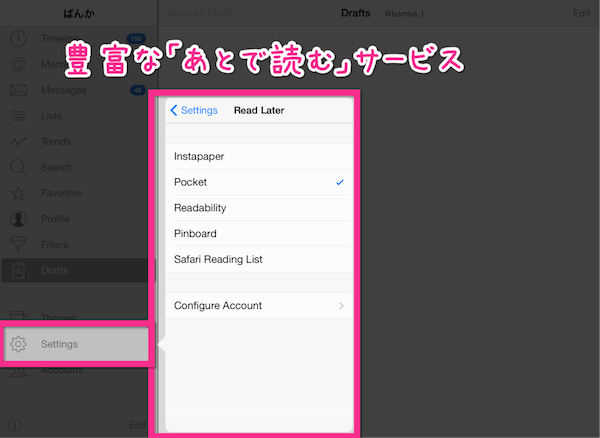This screenshot has height=438, width=600.
Task: Go back to Settings from Read Later
Action: click(x=194, y=110)
